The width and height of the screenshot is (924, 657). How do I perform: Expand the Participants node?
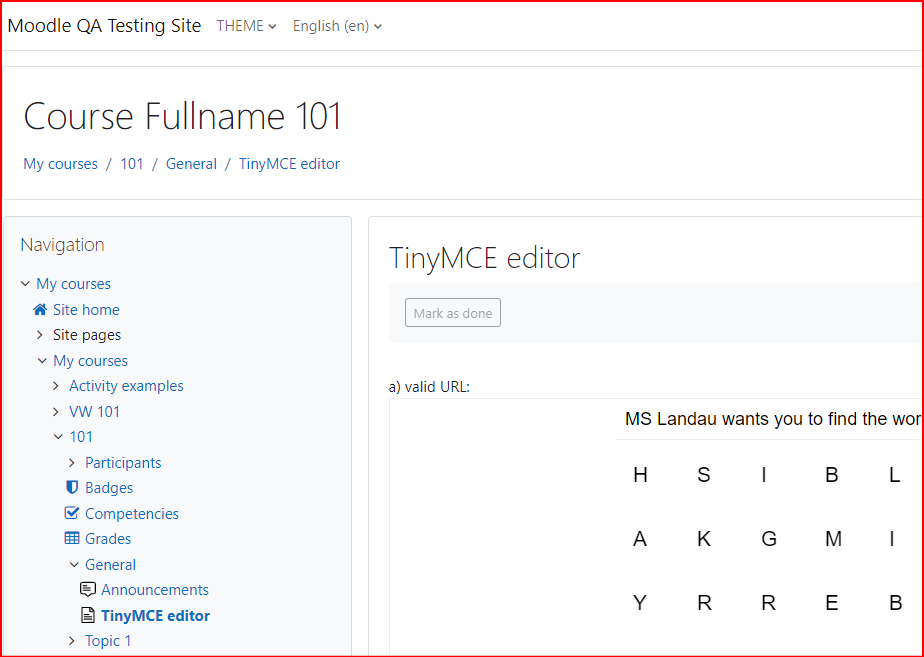tap(72, 463)
